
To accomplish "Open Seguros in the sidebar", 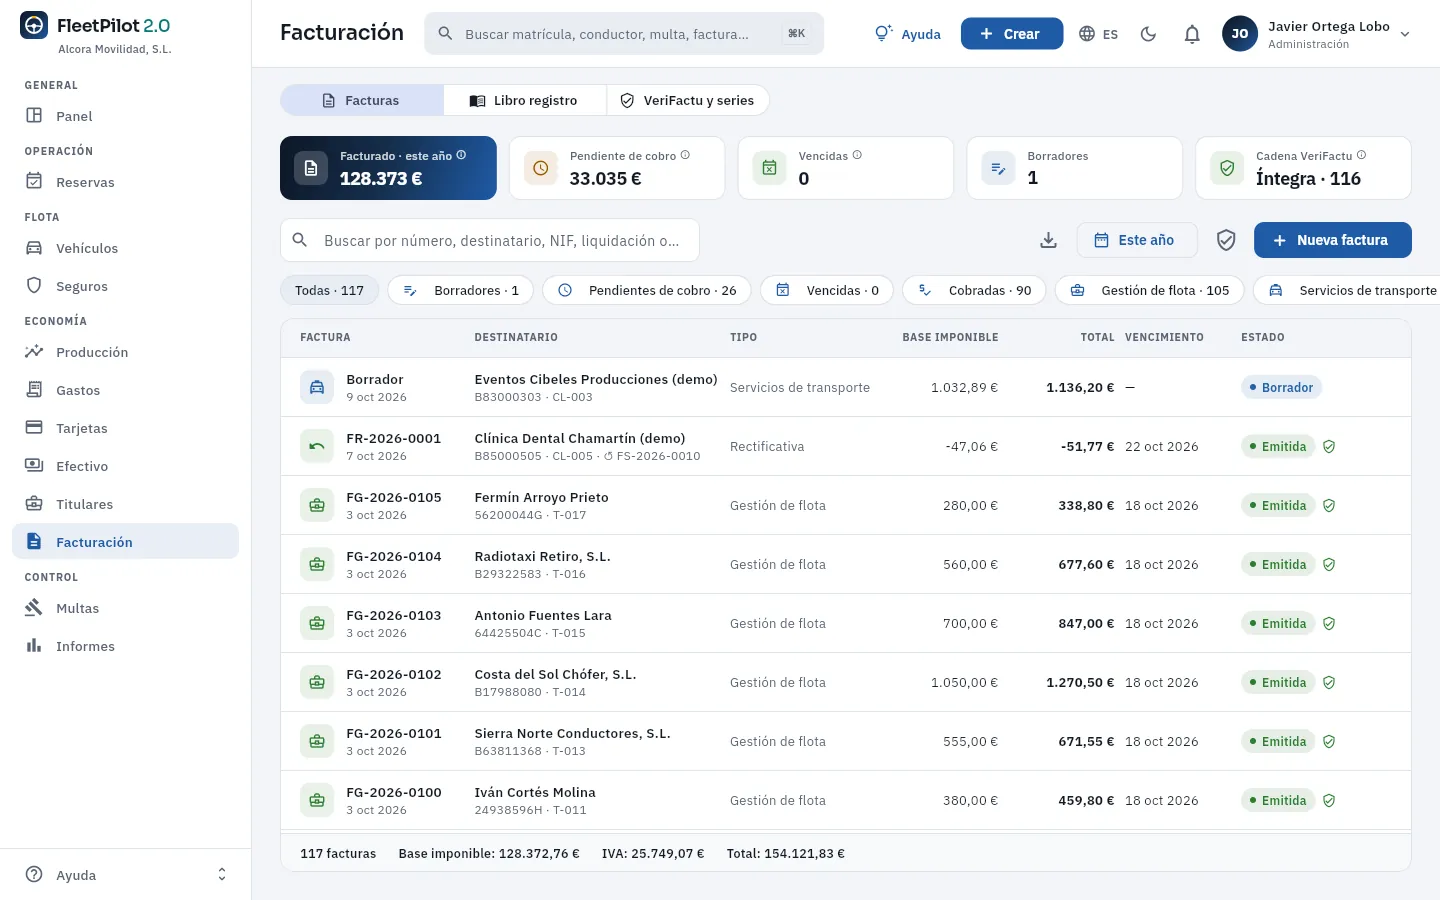I will coord(126,286).
